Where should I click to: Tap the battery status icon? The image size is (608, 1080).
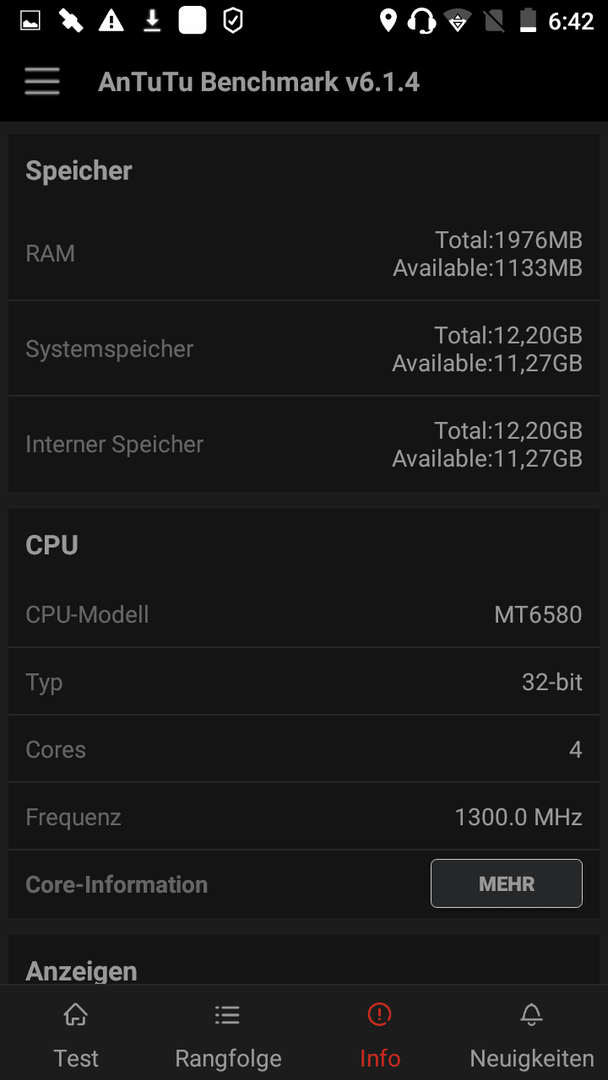pyautogui.click(x=528, y=21)
